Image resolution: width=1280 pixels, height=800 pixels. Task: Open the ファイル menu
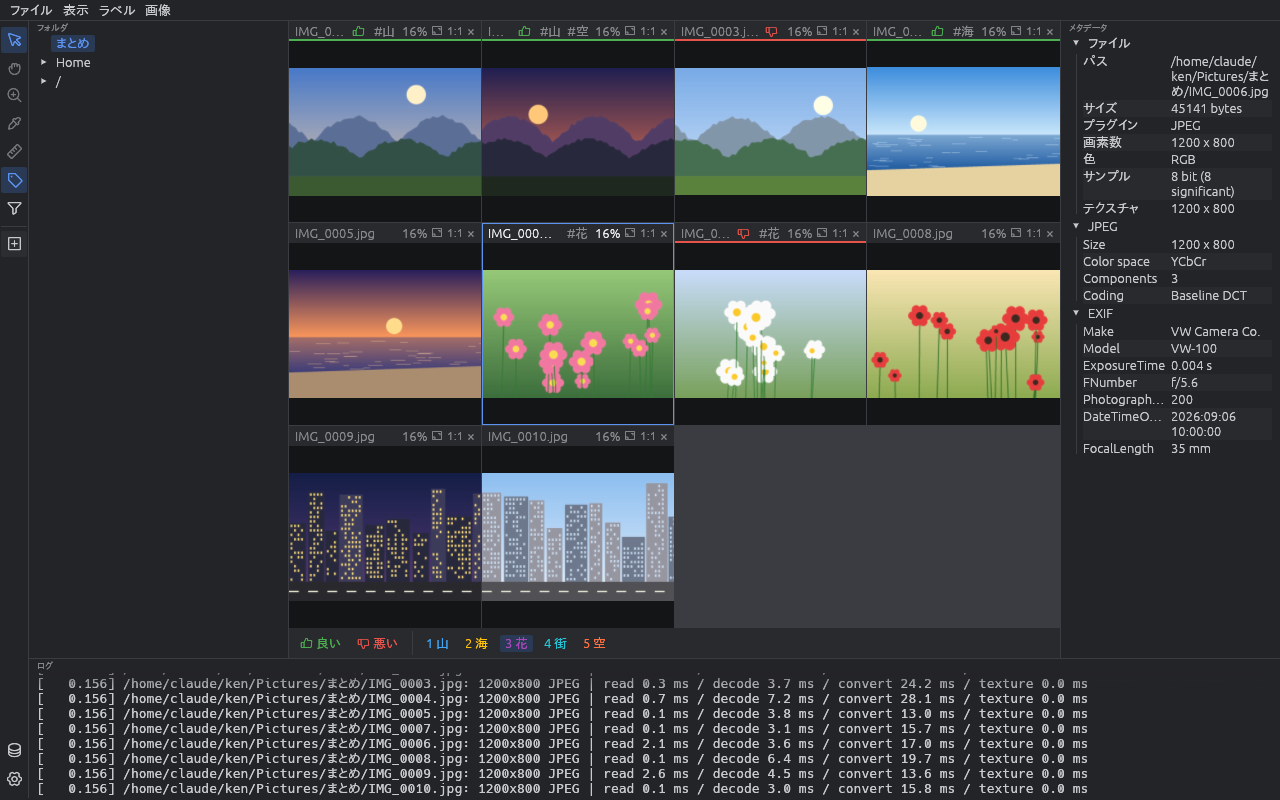pos(31,10)
